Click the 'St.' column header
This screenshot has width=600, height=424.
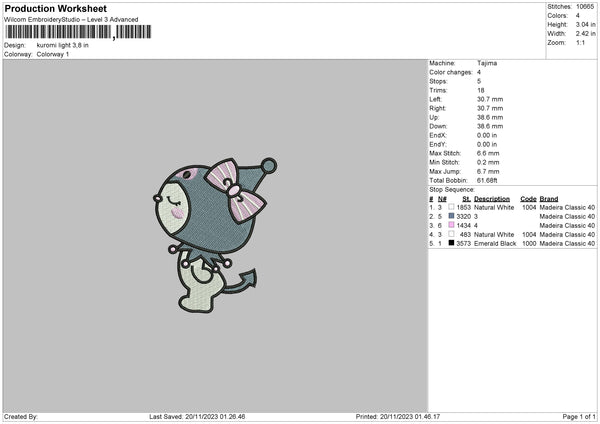[466, 199]
